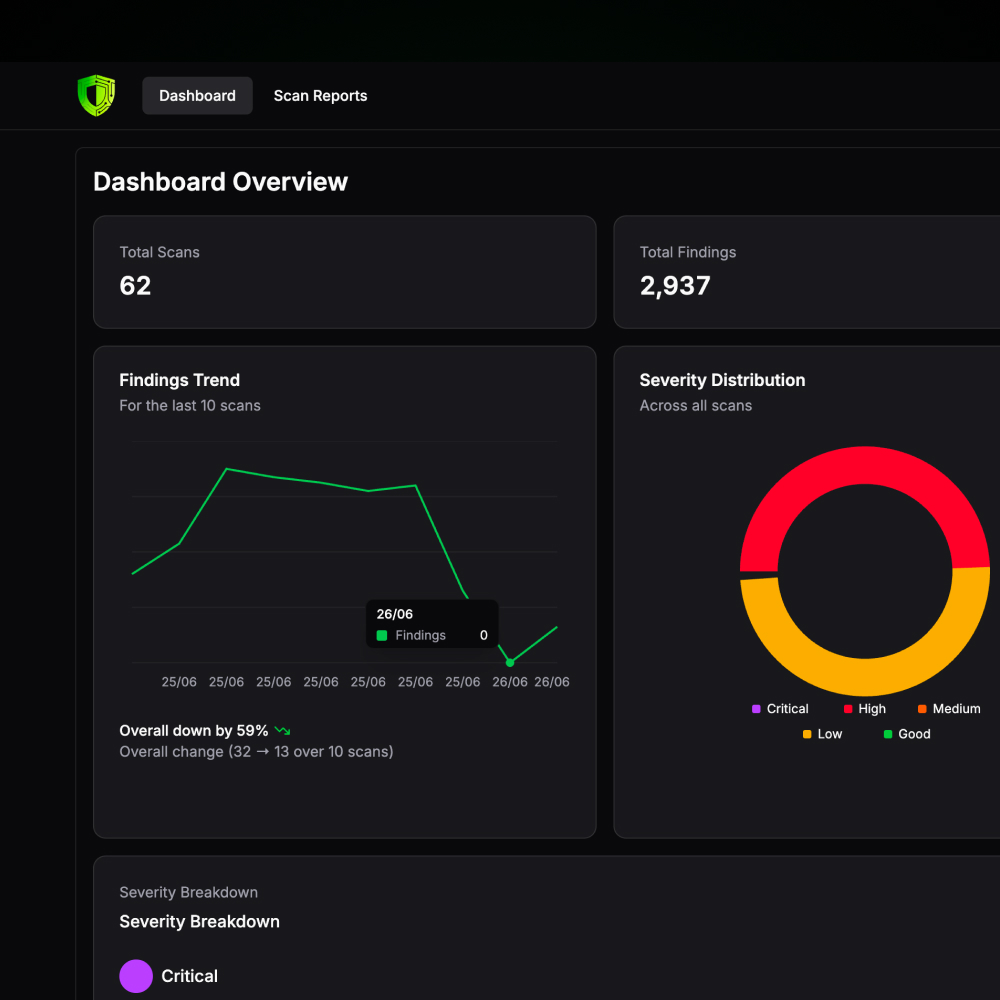Click the green Findings square in the tooltip
Viewport: 1000px width, 1000px height.
pos(381,635)
